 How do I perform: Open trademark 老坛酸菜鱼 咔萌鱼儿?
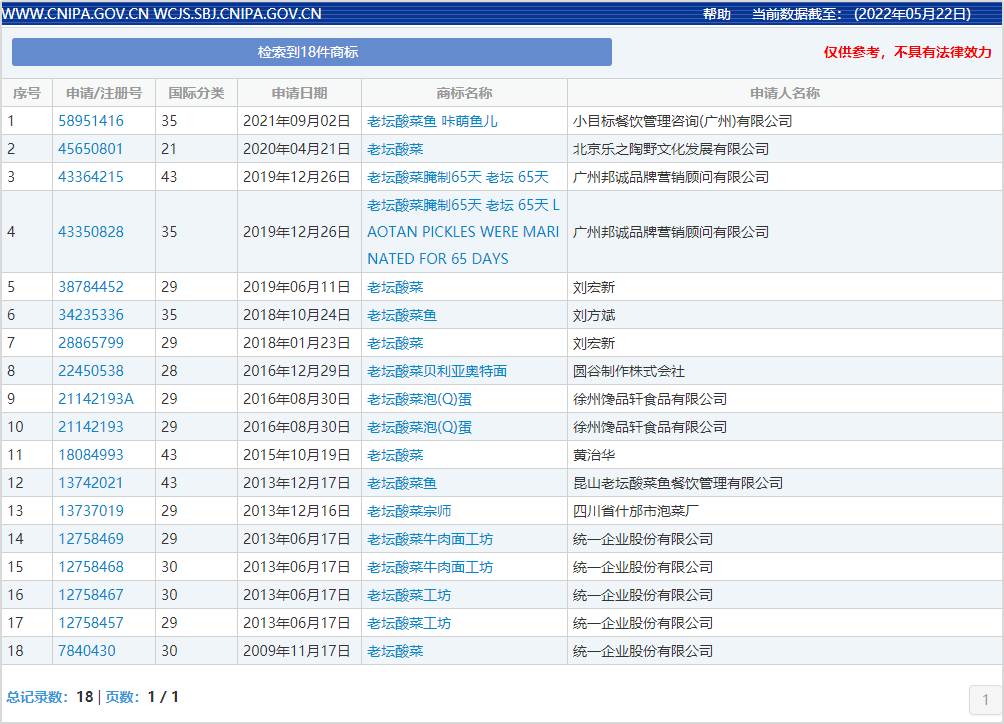click(x=432, y=121)
